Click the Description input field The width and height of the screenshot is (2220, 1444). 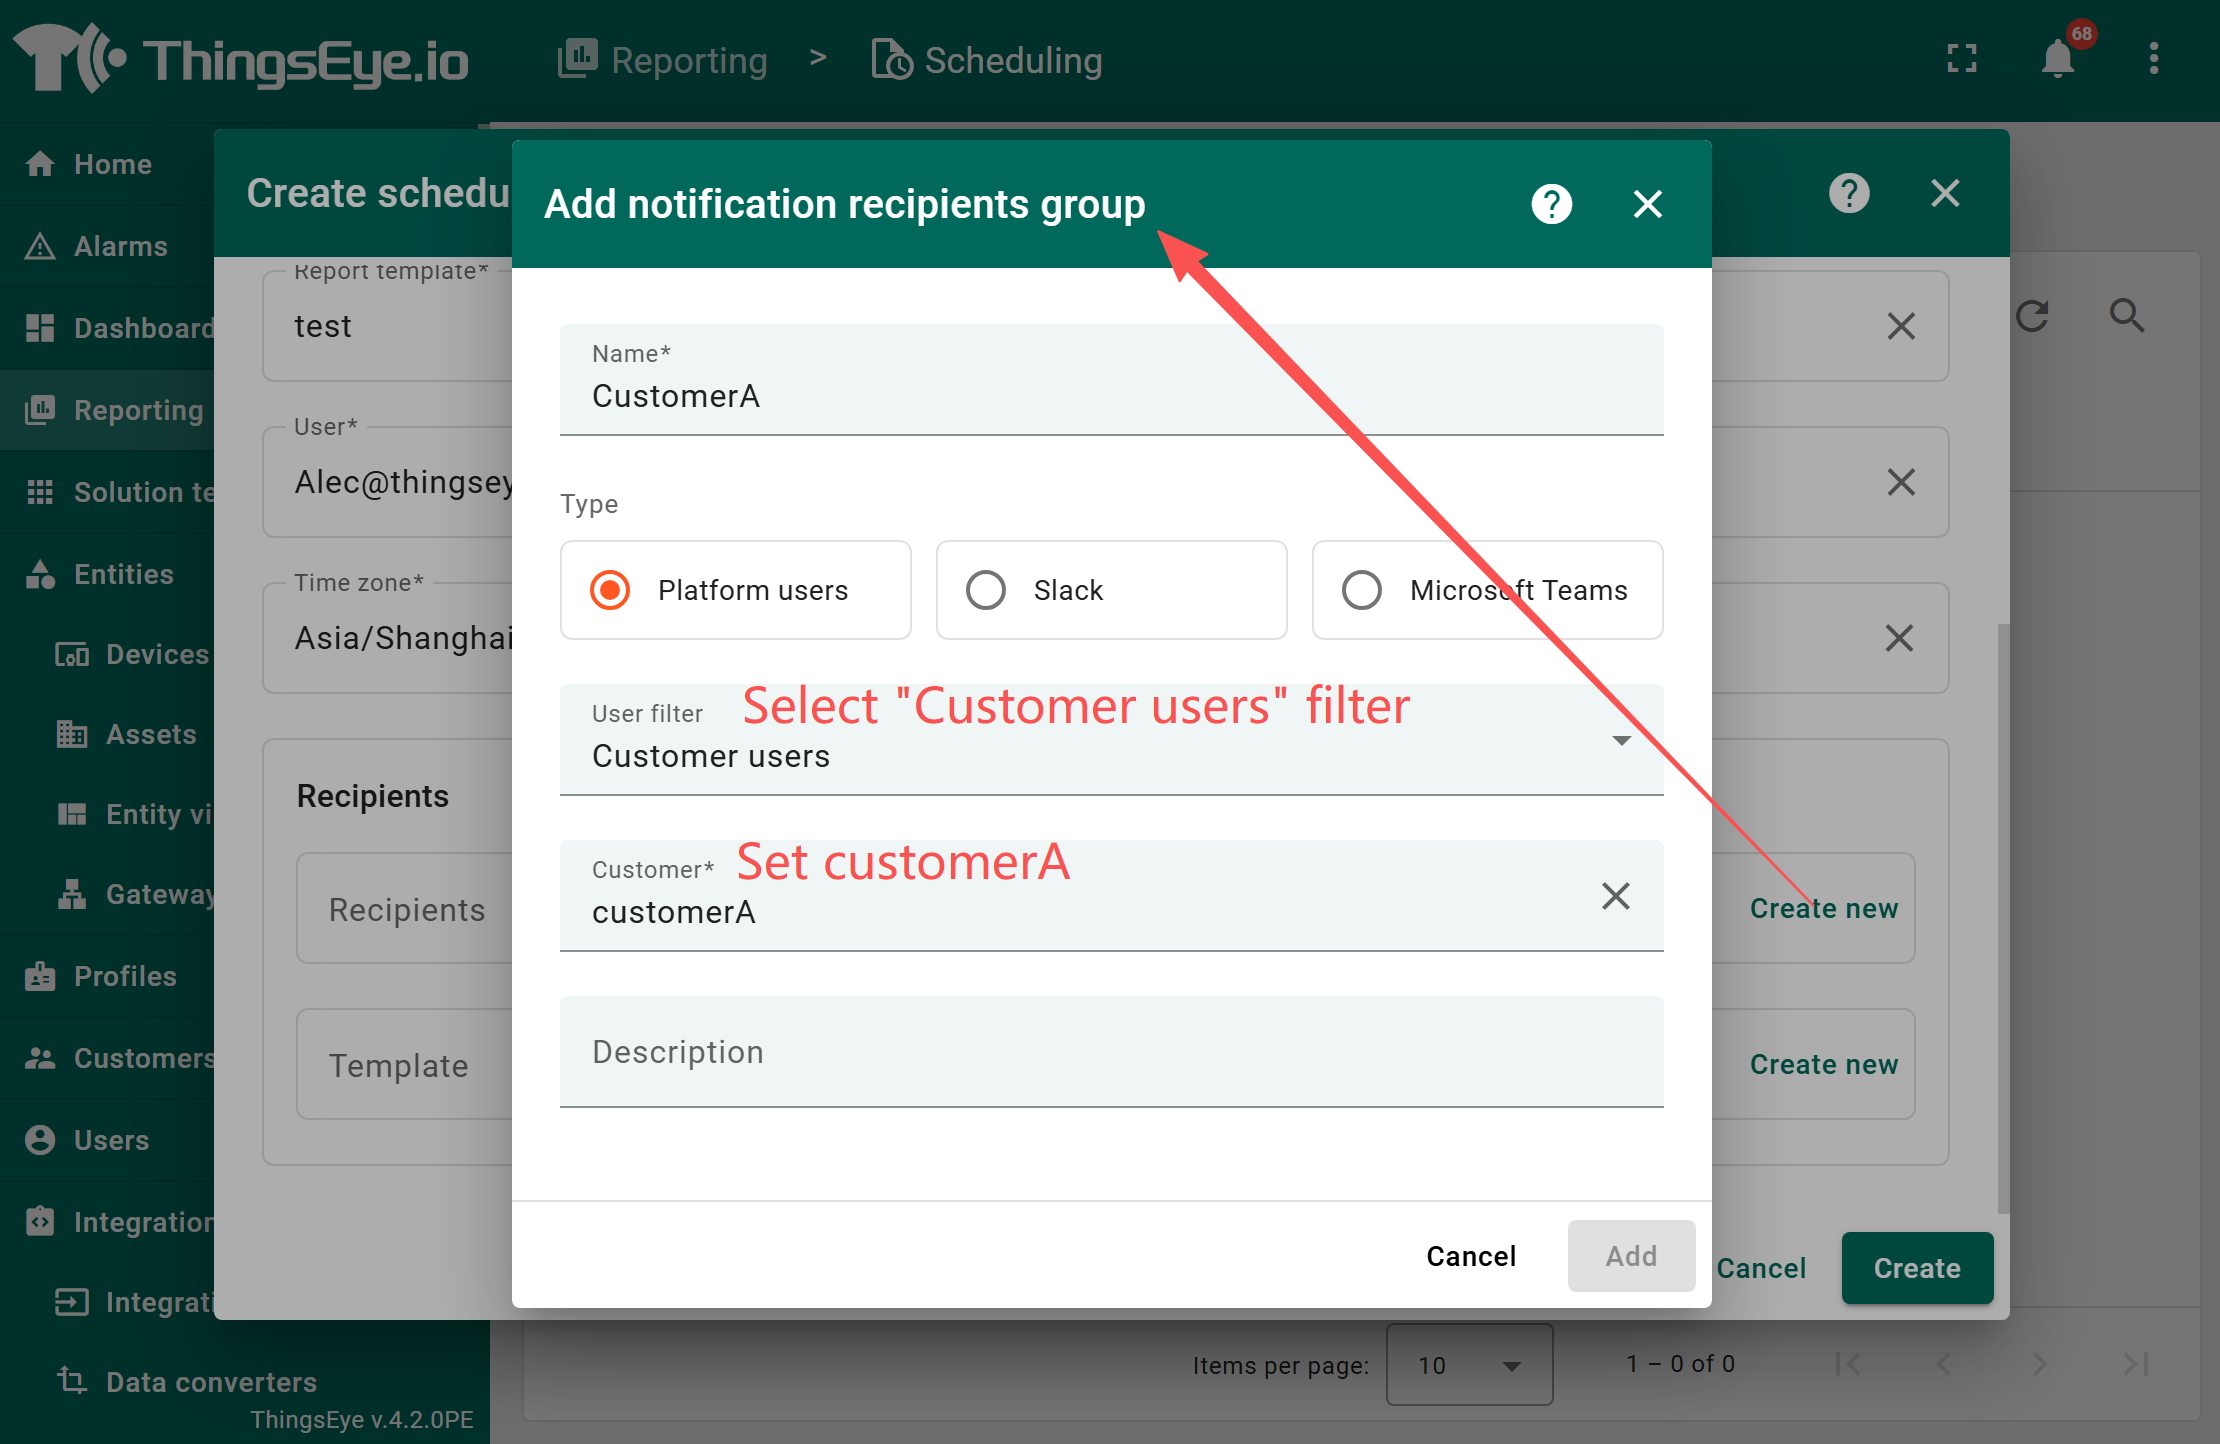click(1110, 1052)
